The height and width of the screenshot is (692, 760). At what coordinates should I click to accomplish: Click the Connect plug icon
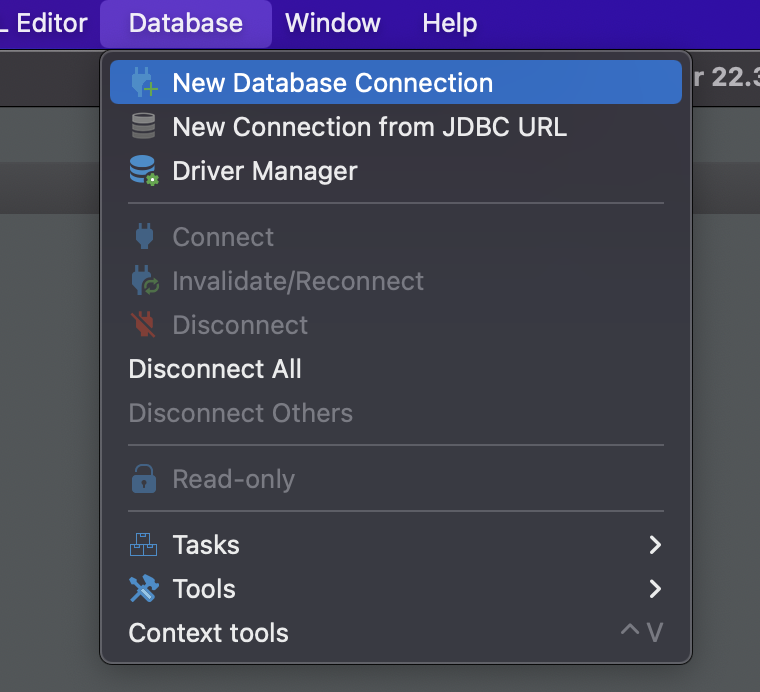coord(144,237)
